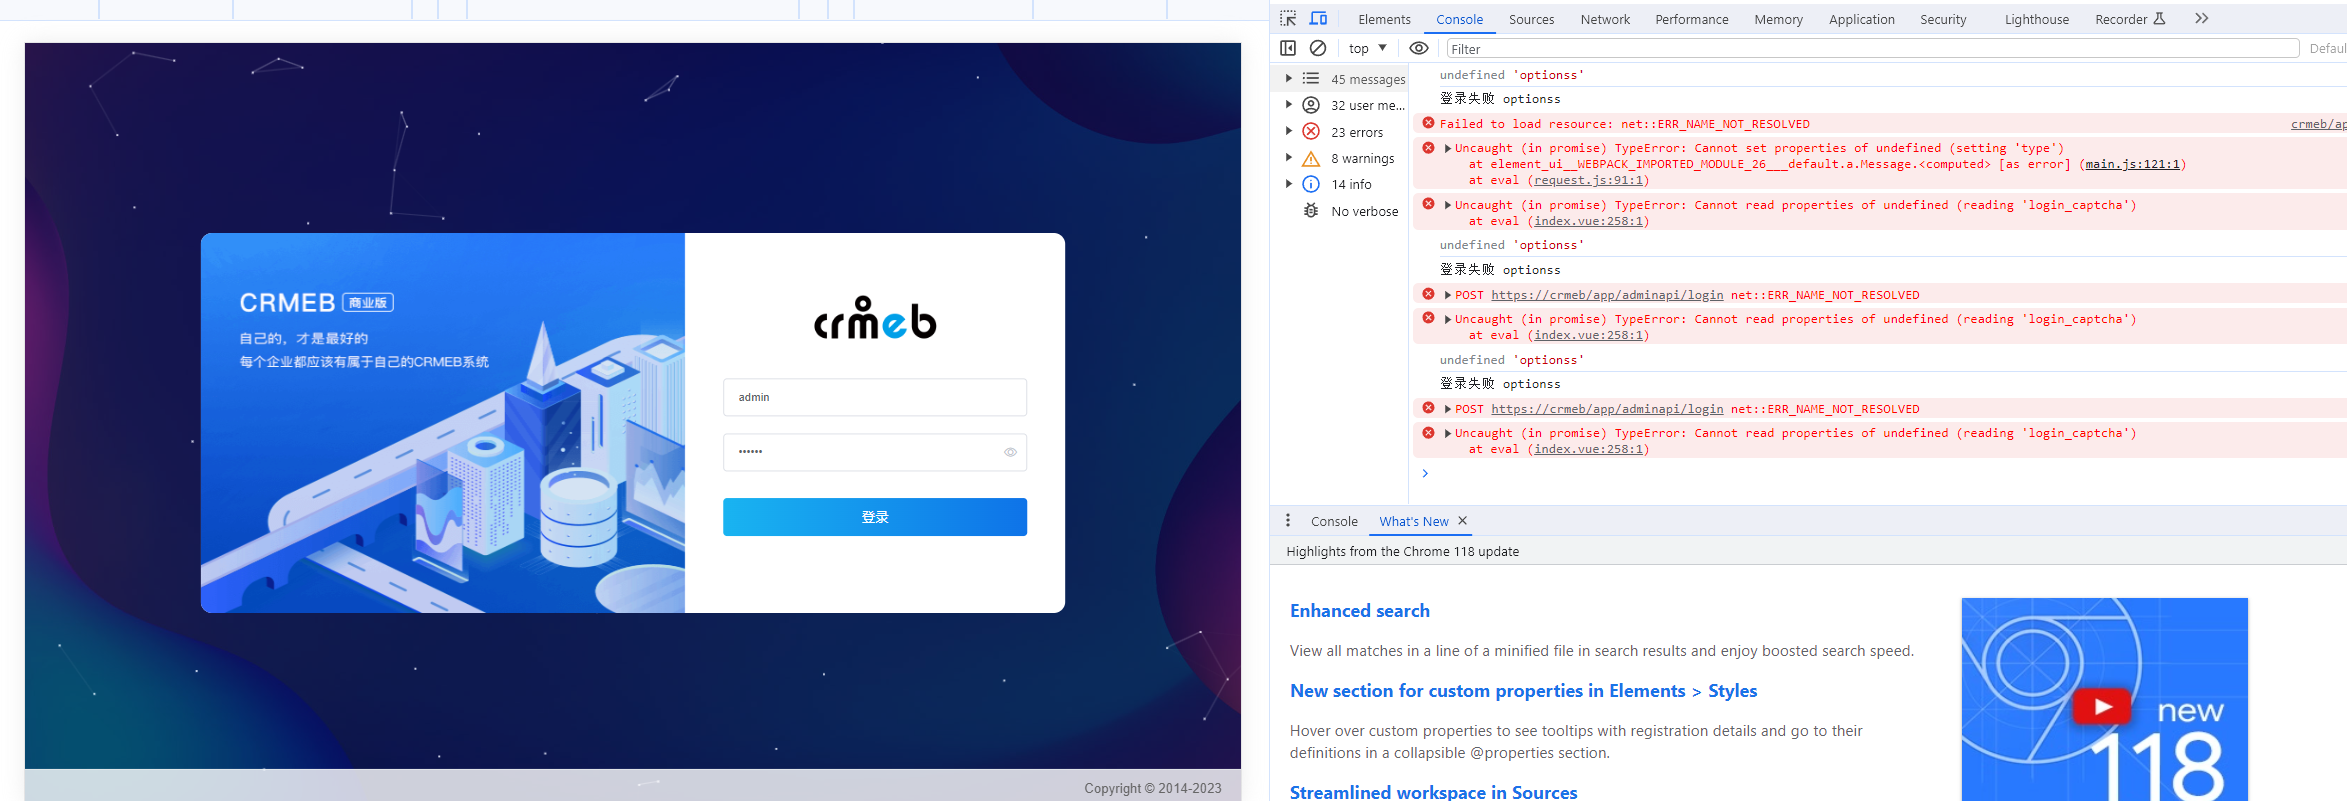Viewport: 2347px width, 801px height.
Task: Hide the console sidebar panel icon
Action: point(1288,48)
